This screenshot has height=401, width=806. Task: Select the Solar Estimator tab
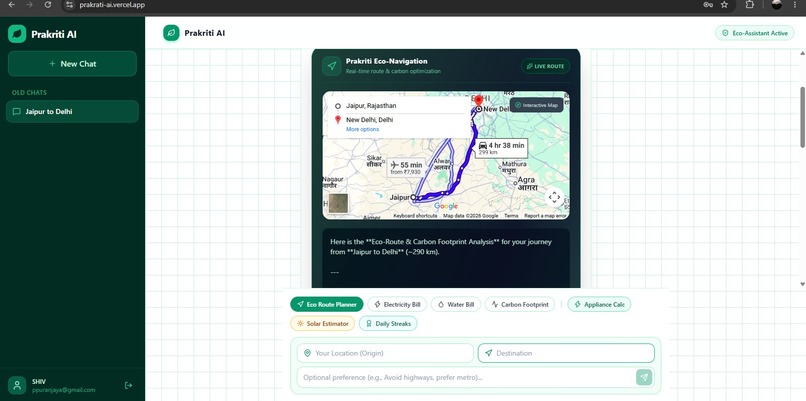pyautogui.click(x=322, y=323)
